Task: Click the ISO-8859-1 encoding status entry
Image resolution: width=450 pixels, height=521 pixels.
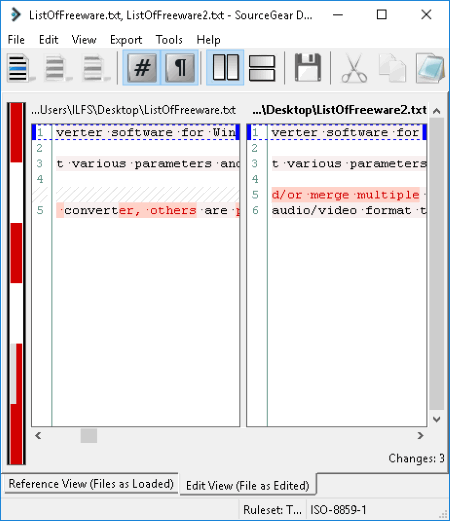Action: [x=338, y=510]
